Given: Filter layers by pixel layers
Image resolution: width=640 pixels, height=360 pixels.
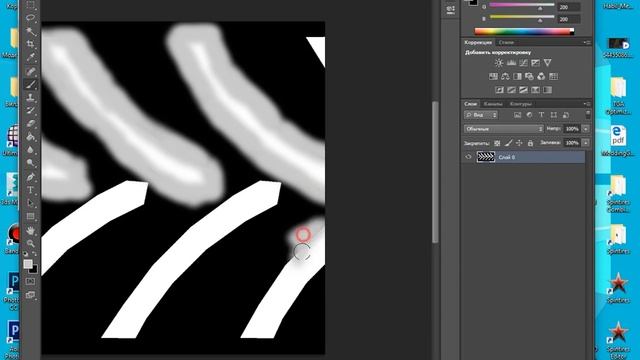Looking at the screenshot, I should coord(517,115).
